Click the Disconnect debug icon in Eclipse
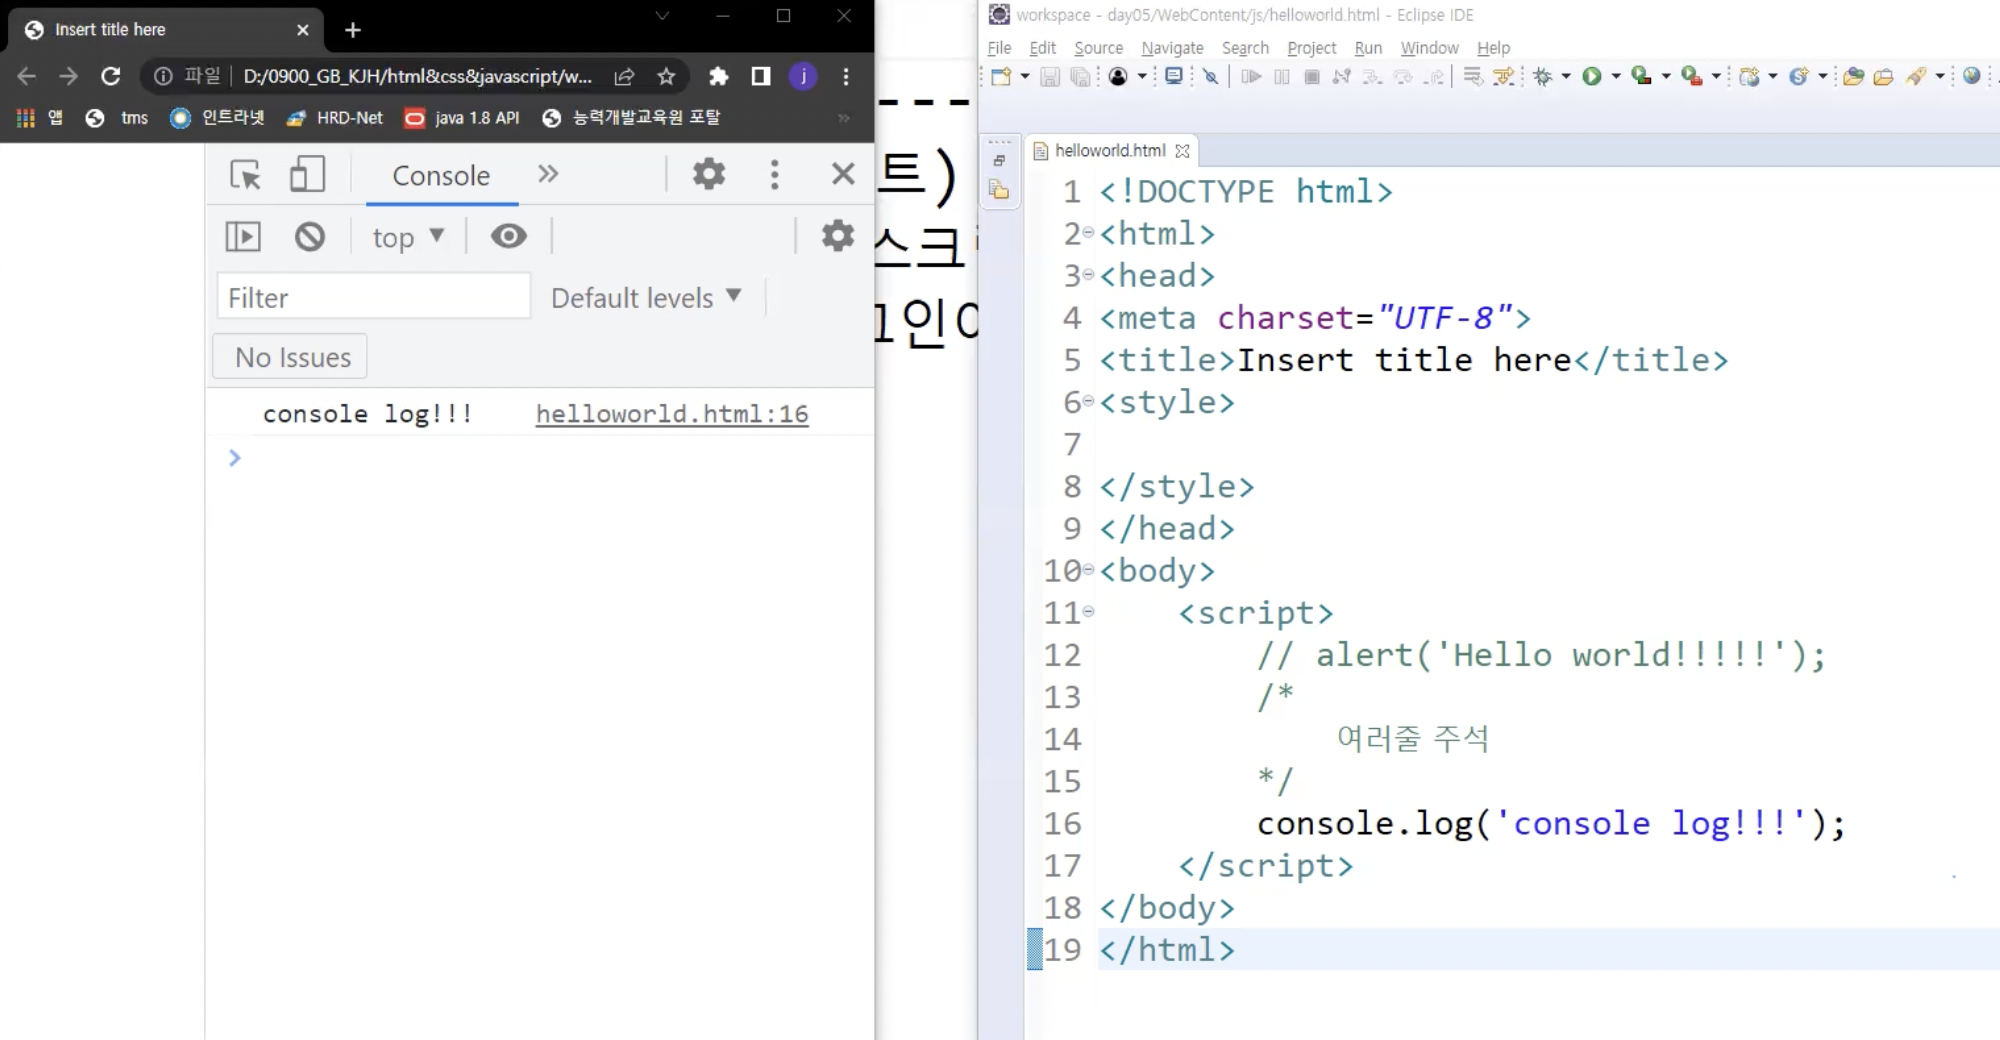 click(x=1342, y=76)
